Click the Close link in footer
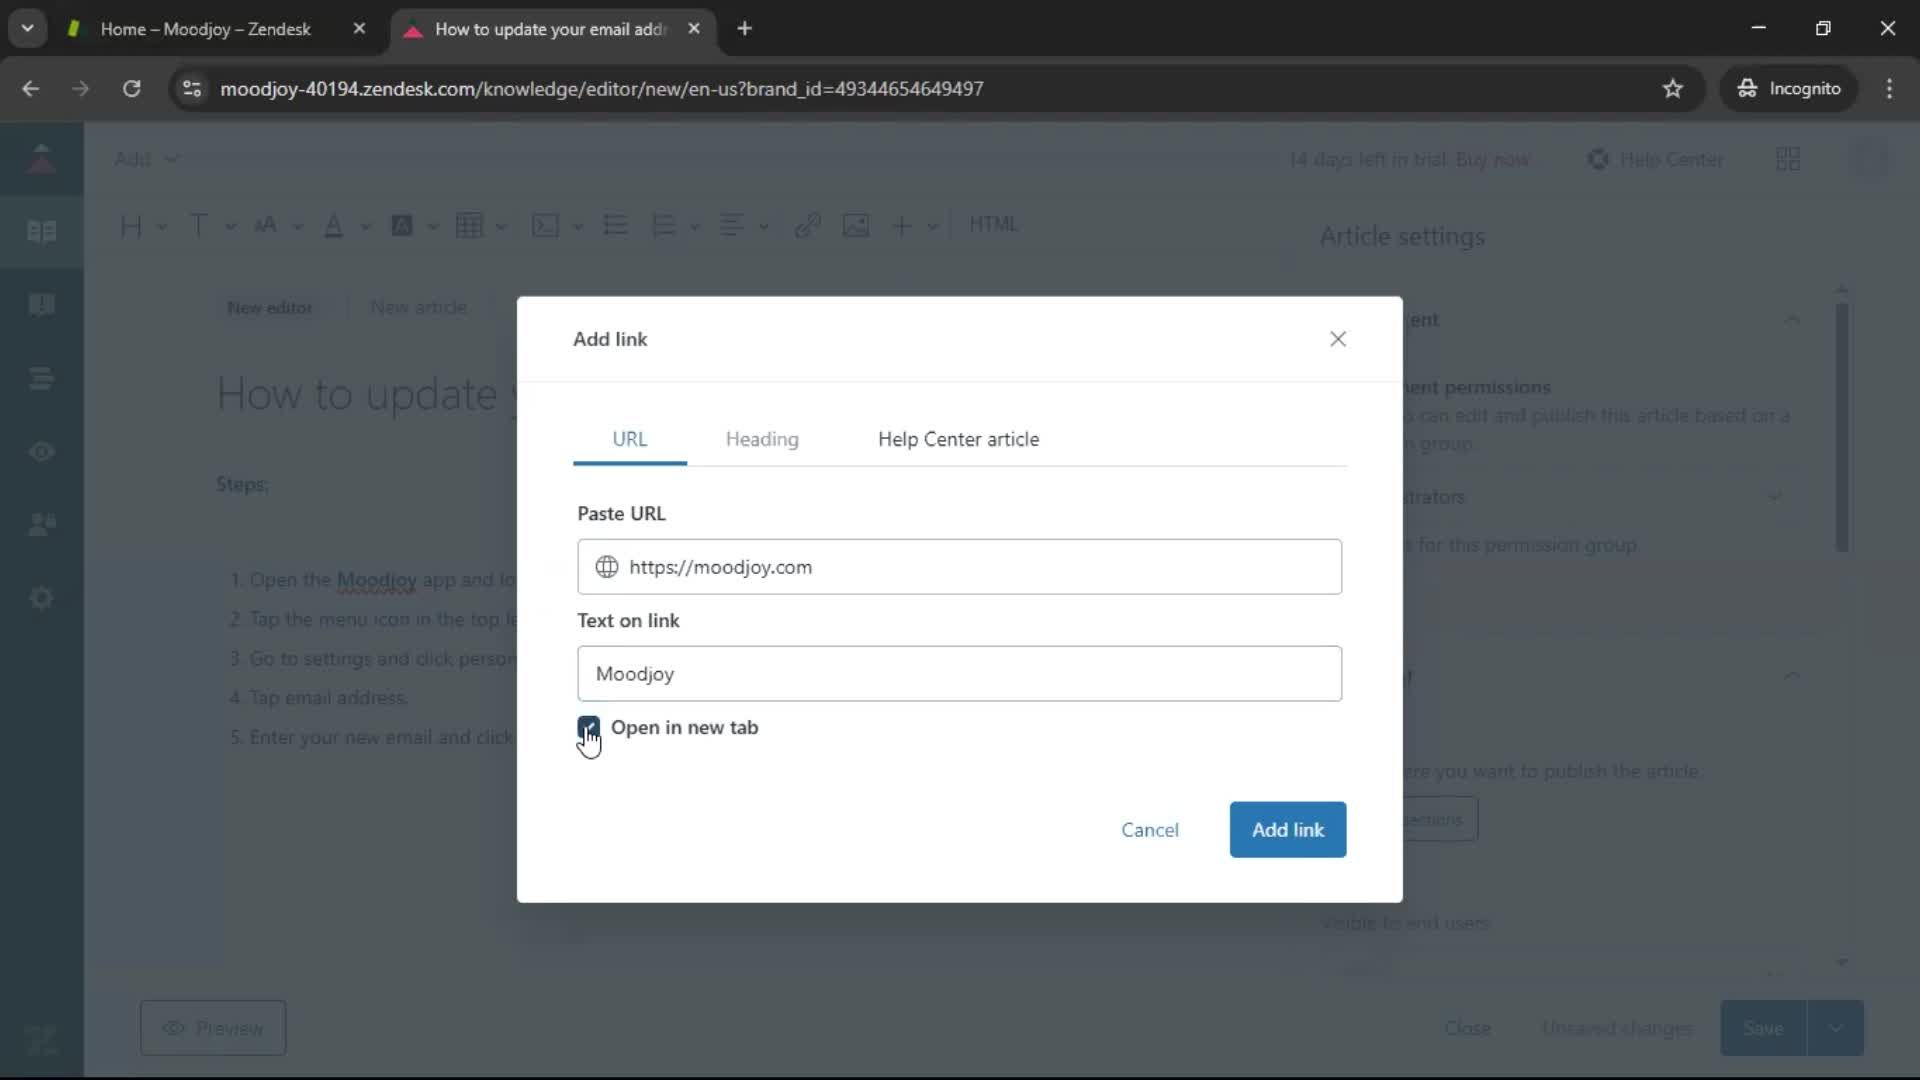1920x1080 pixels. (x=1467, y=1028)
